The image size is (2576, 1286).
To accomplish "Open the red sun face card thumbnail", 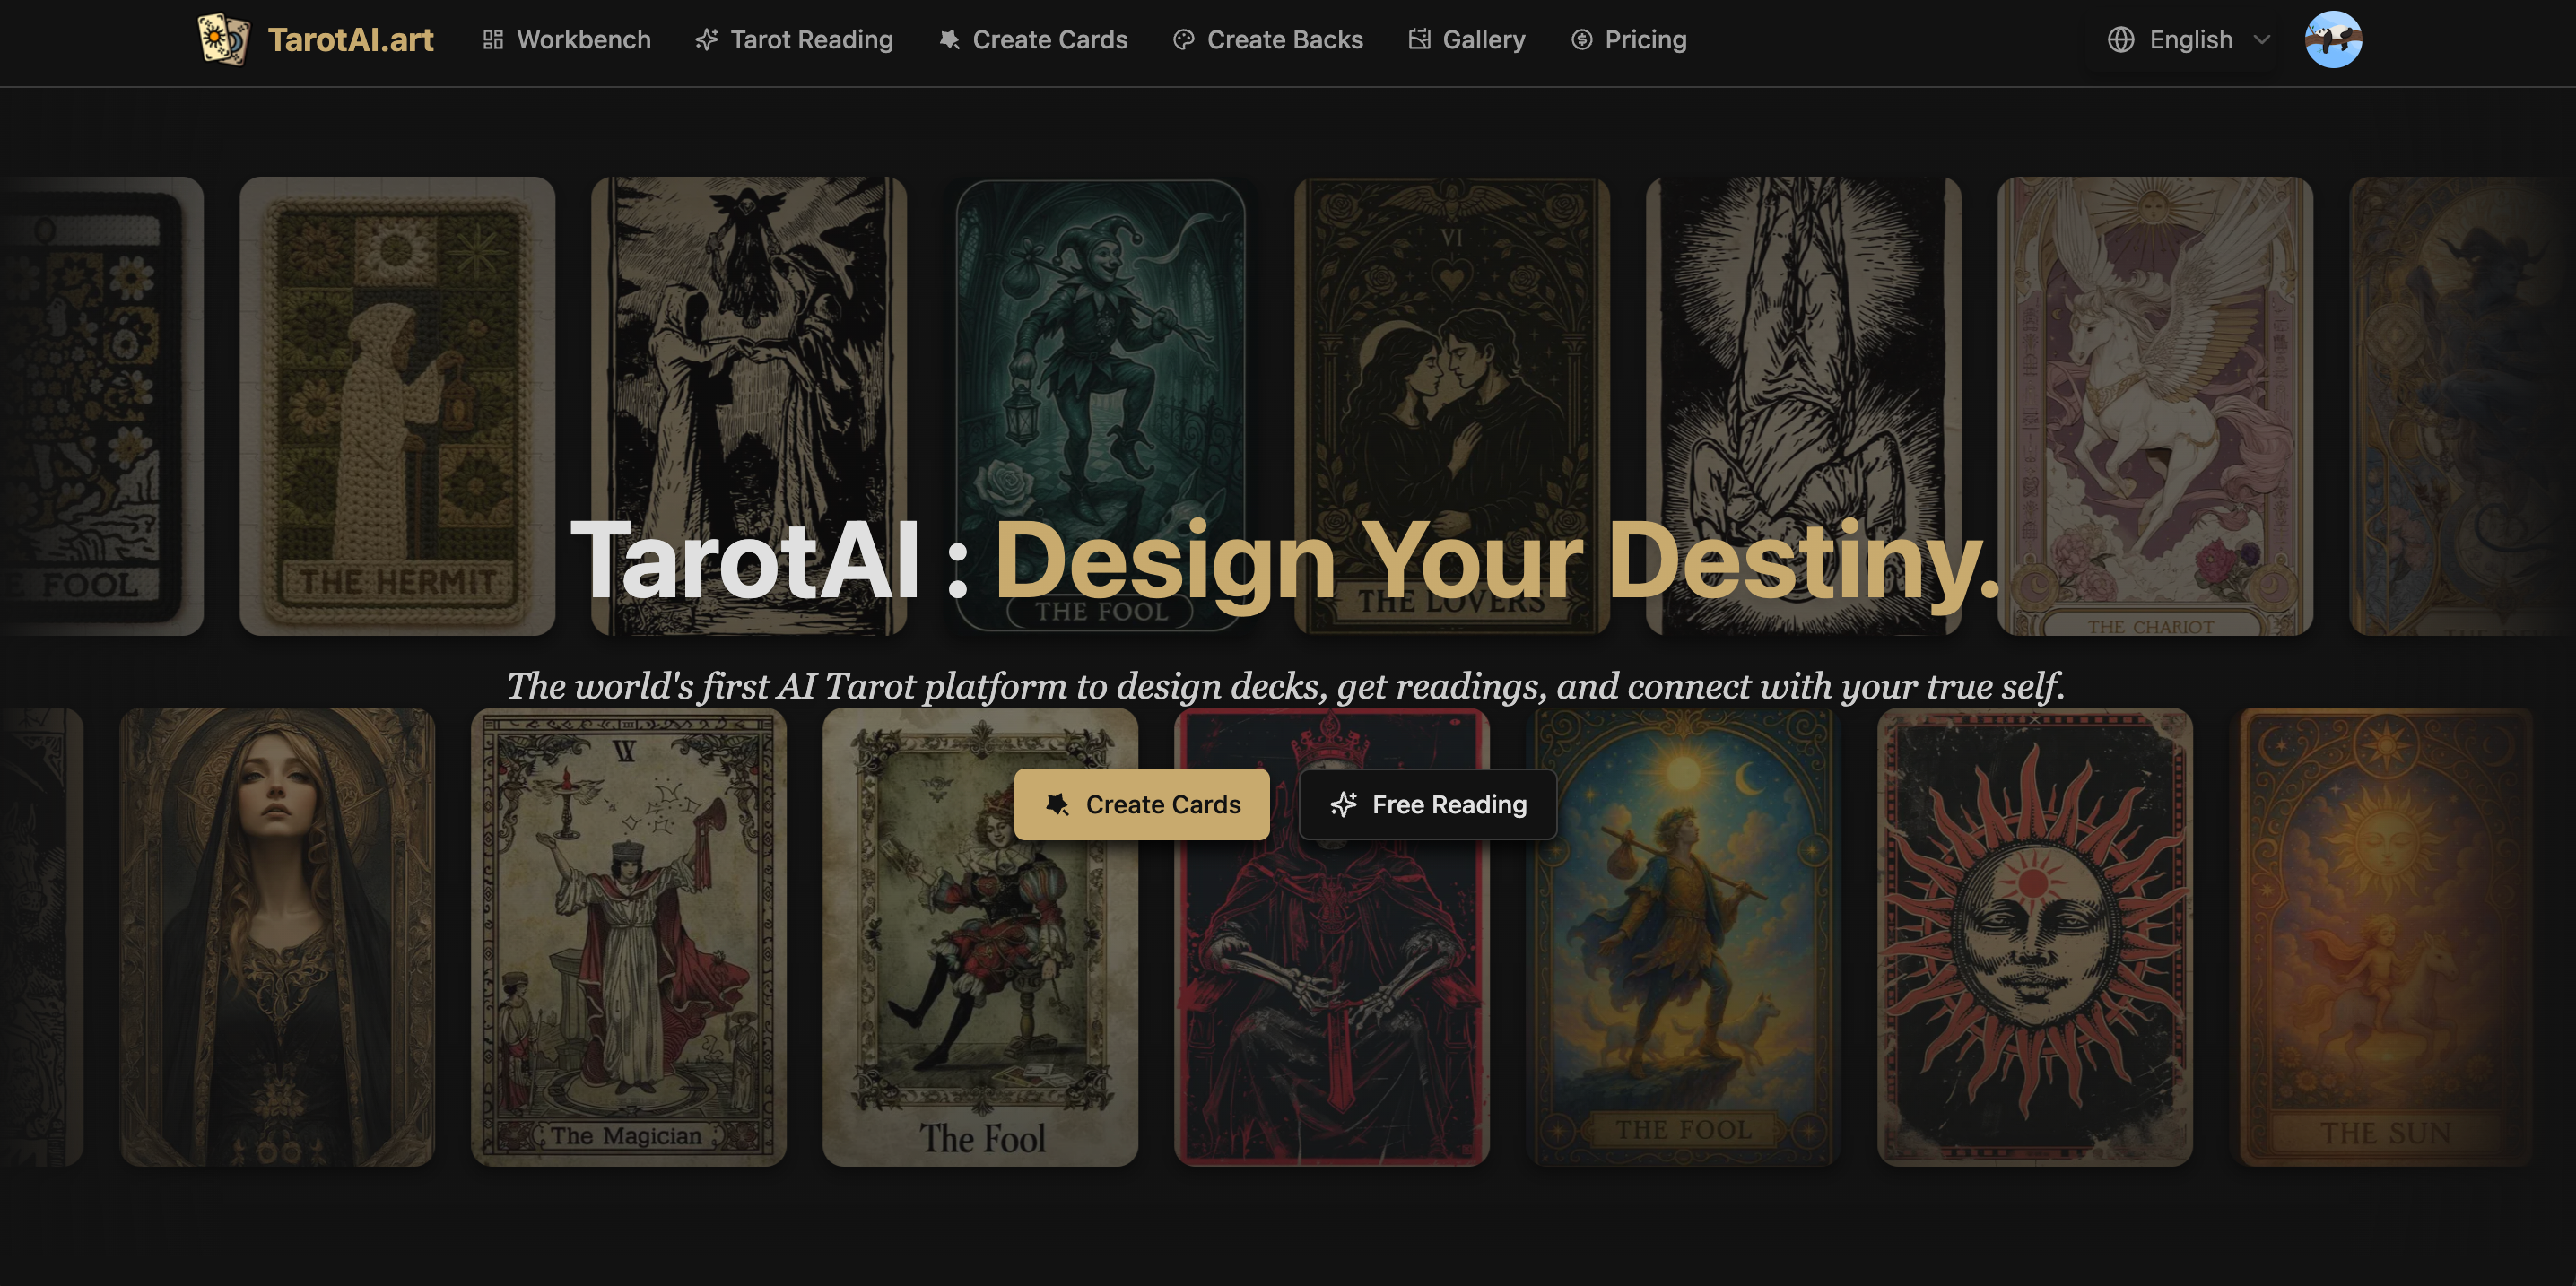I will point(2034,935).
